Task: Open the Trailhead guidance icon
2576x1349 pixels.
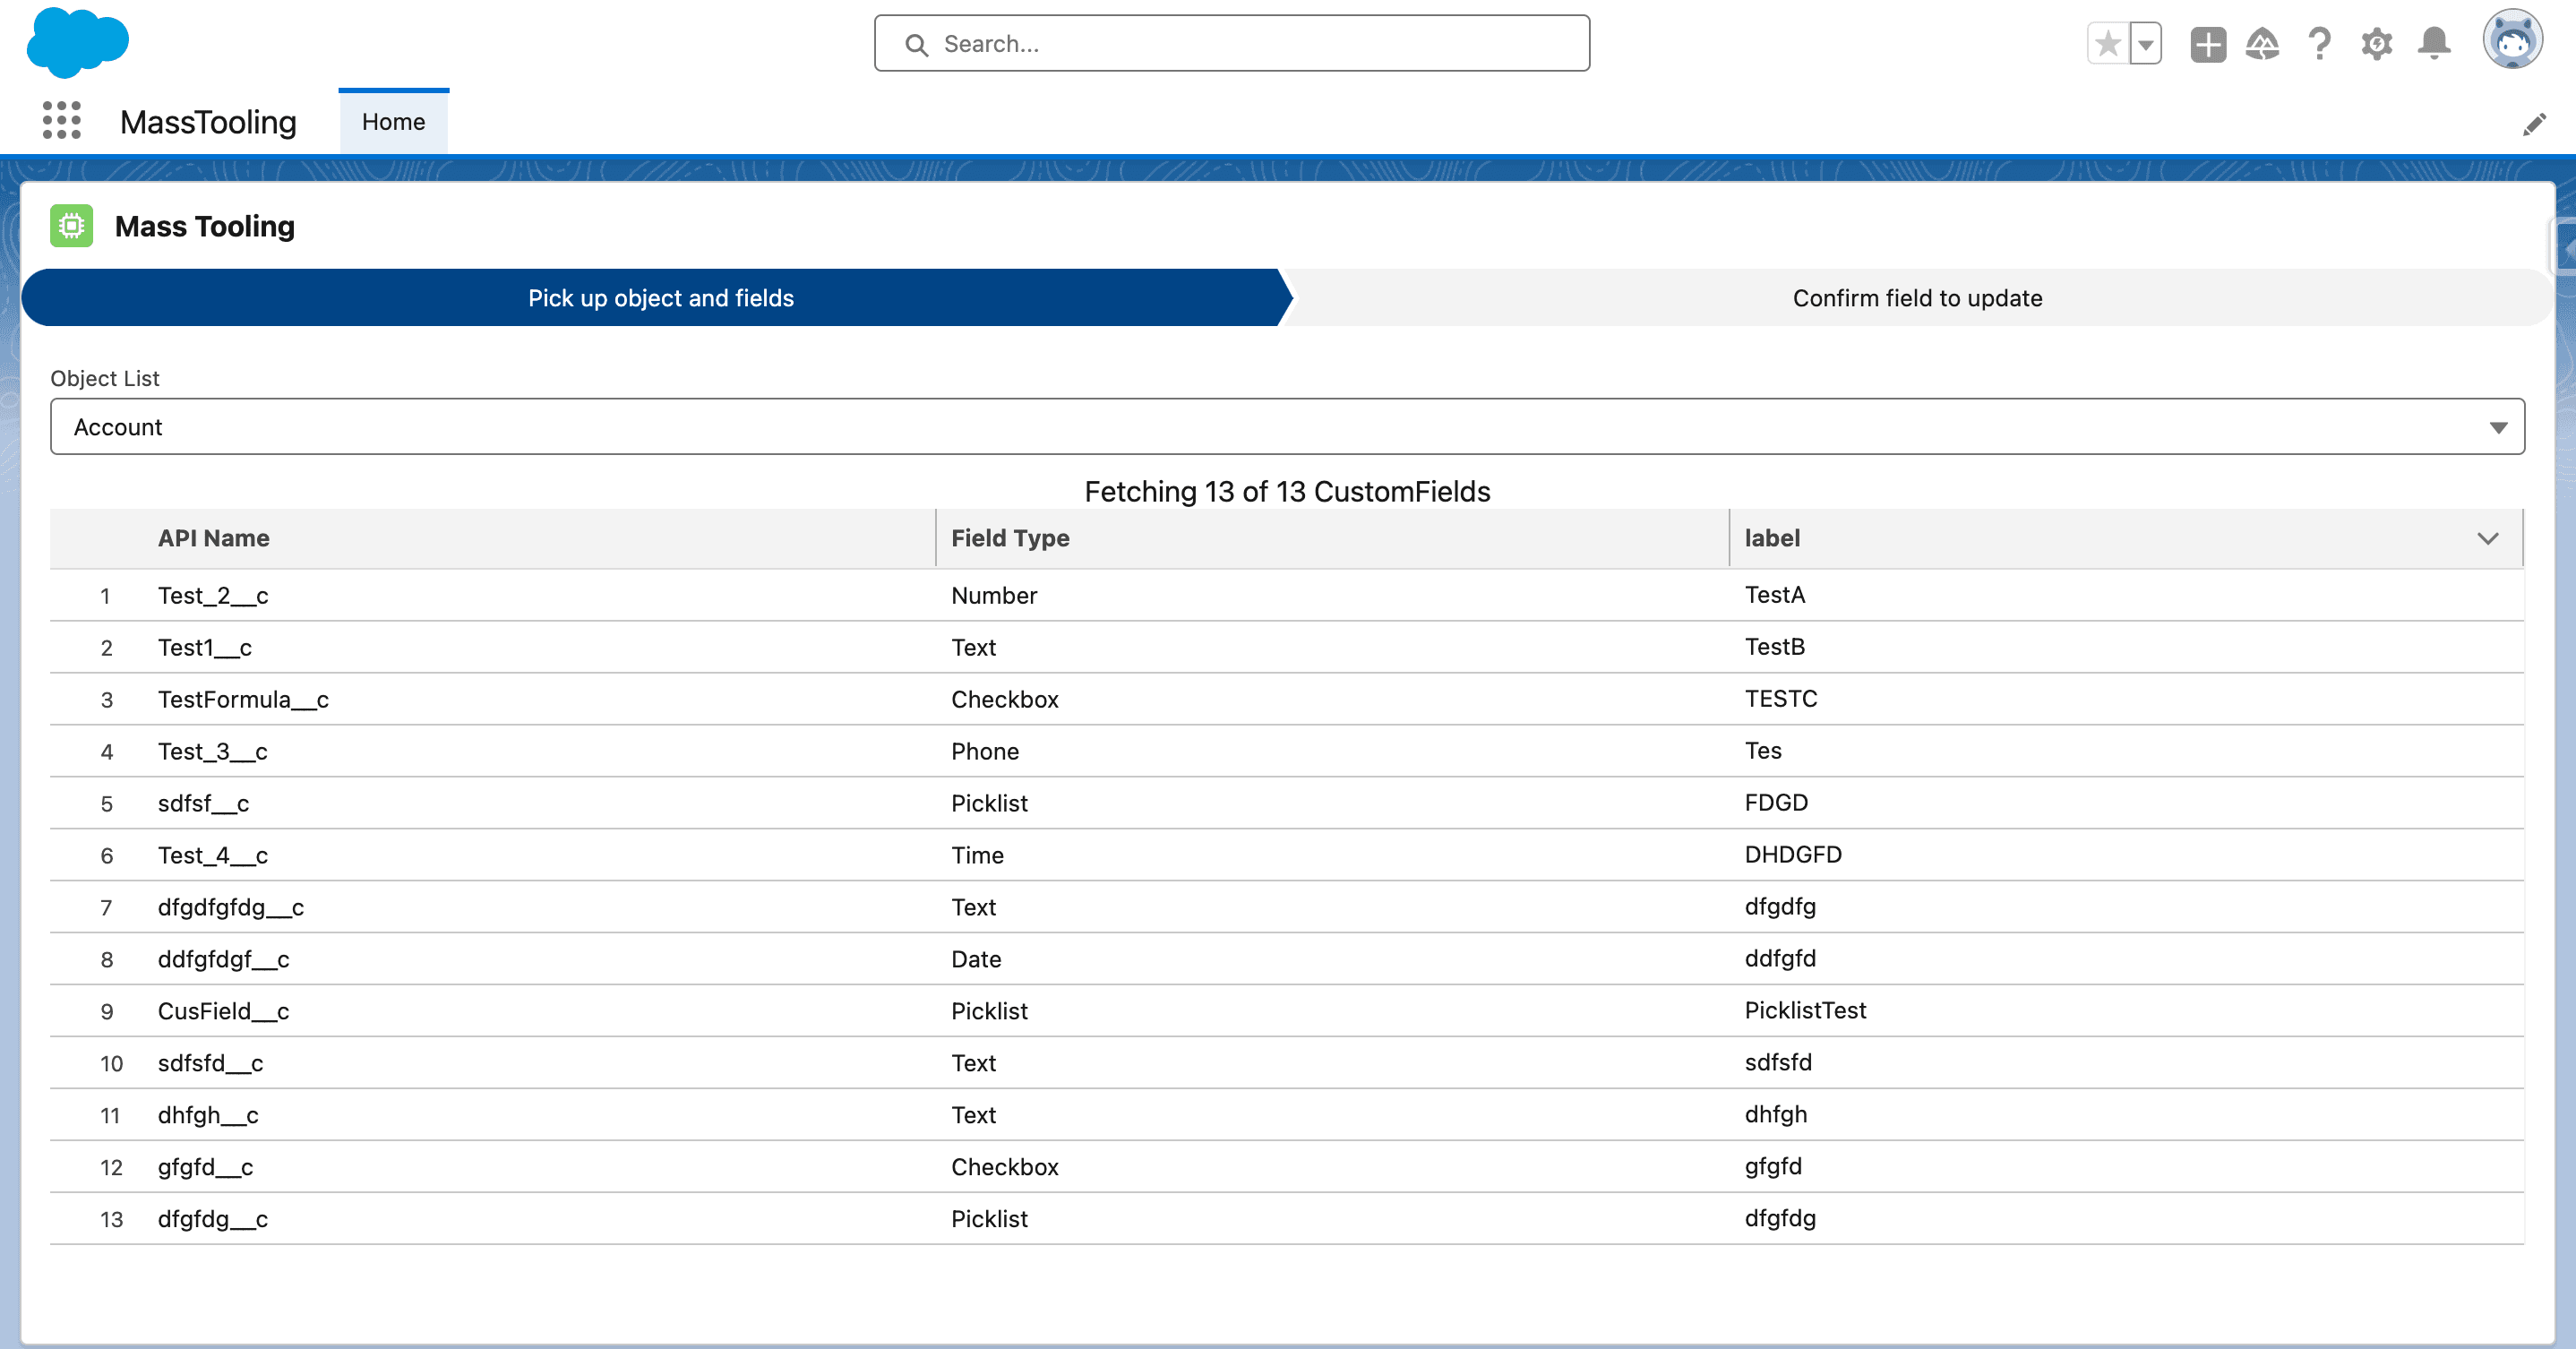Action: click(x=2263, y=44)
